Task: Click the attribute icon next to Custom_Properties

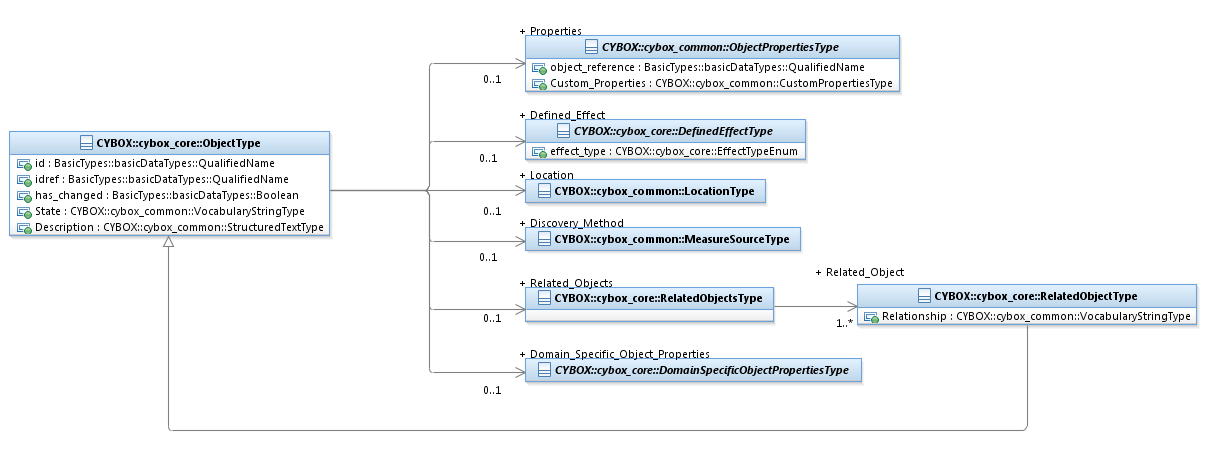Action: click(539, 84)
